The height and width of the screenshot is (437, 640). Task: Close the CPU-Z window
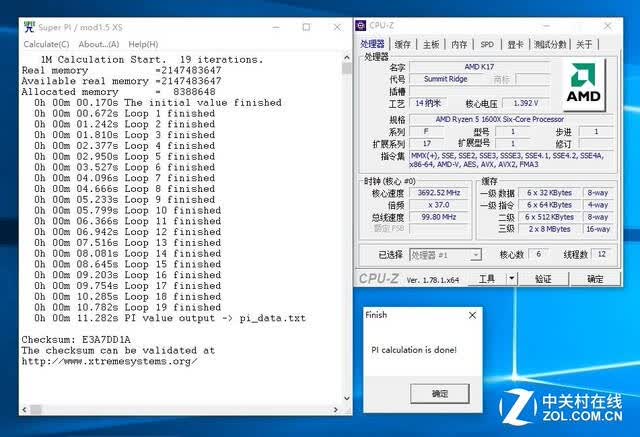pyautogui.click(x=608, y=26)
